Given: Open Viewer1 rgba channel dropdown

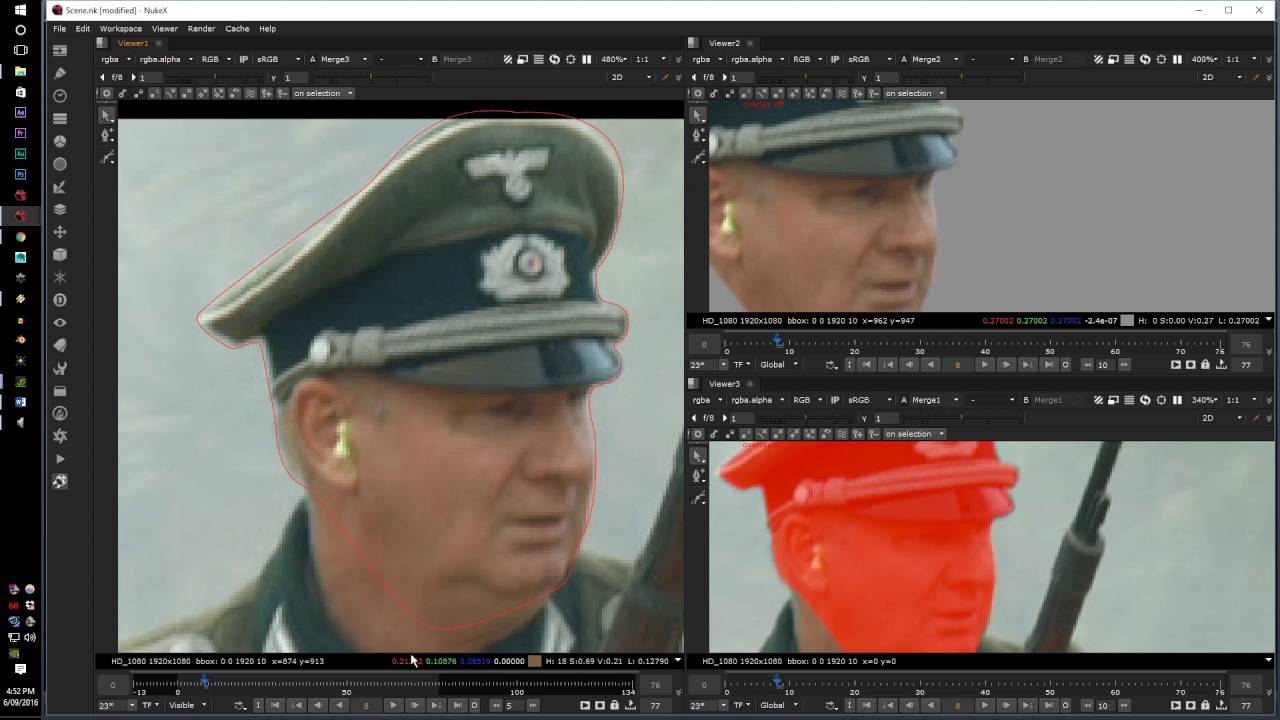Looking at the screenshot, I should pos(115,59).
